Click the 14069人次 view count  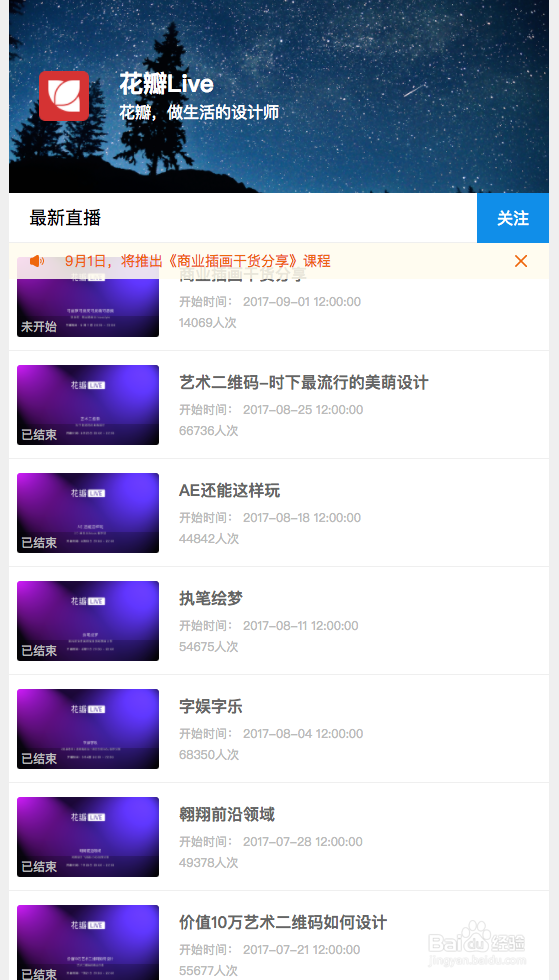pos(208,322)
